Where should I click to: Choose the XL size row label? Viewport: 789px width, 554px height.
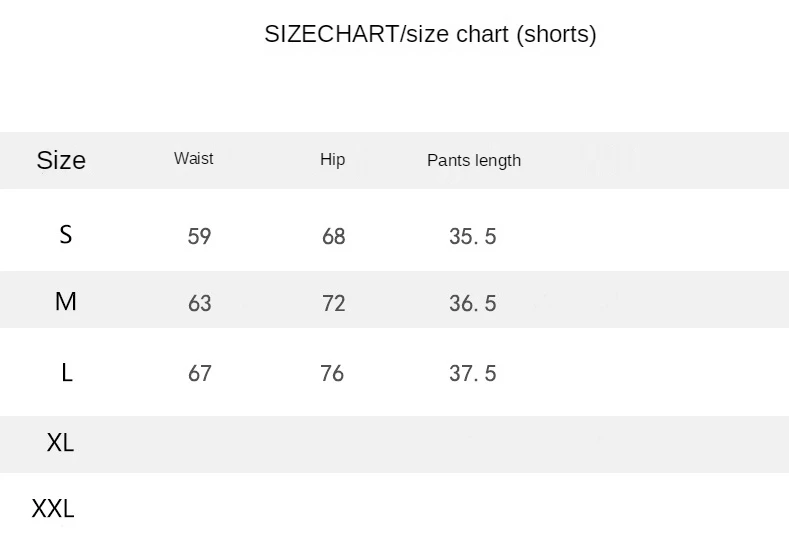tap(61, 442)
